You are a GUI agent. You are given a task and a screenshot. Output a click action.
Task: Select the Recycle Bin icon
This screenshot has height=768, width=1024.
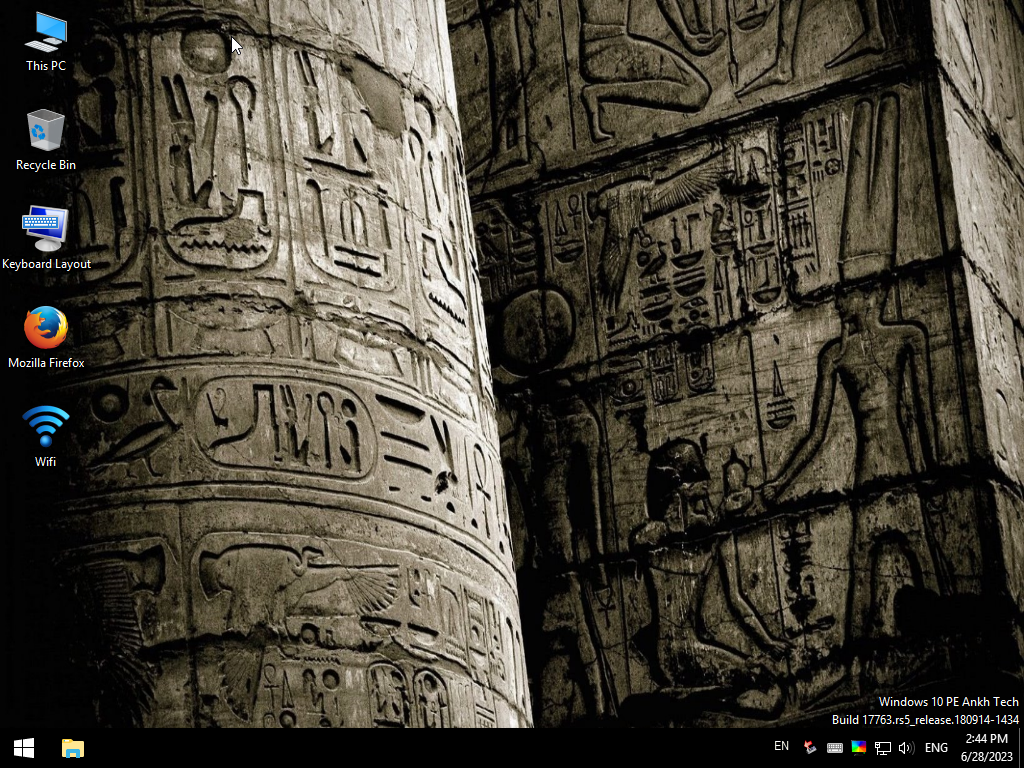tap(46, 140)
